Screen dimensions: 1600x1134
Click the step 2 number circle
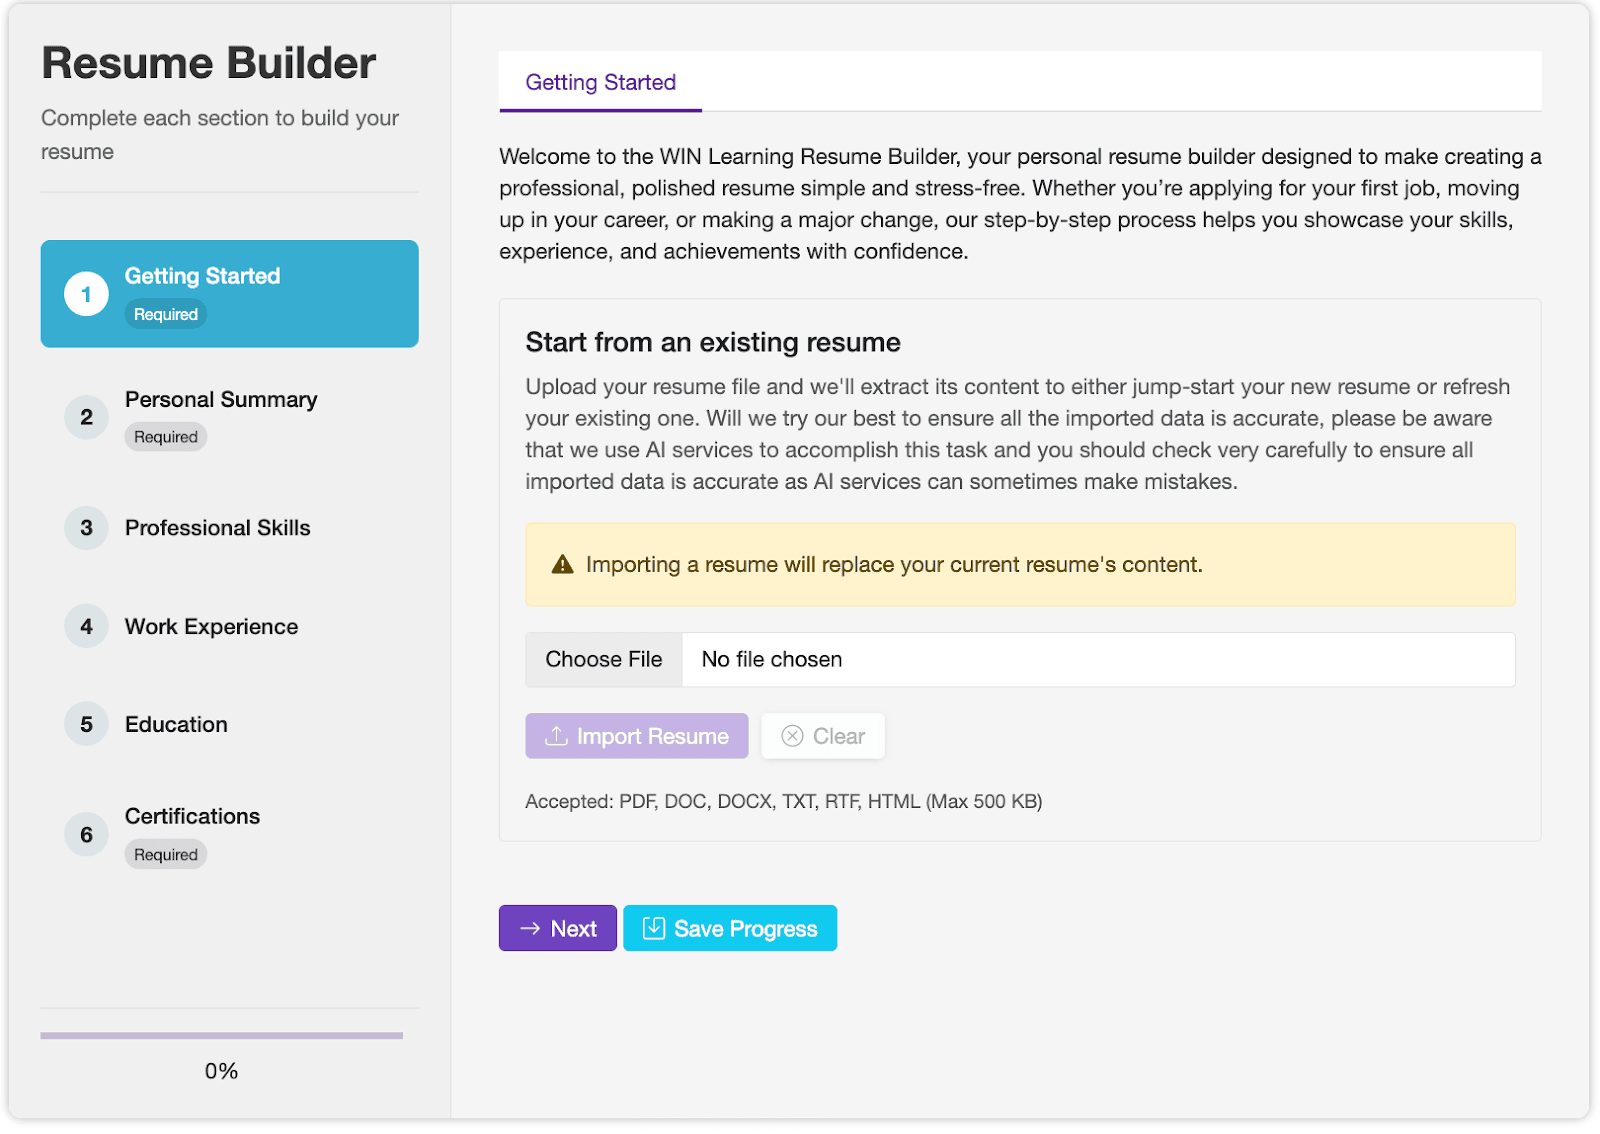point(86,417)
